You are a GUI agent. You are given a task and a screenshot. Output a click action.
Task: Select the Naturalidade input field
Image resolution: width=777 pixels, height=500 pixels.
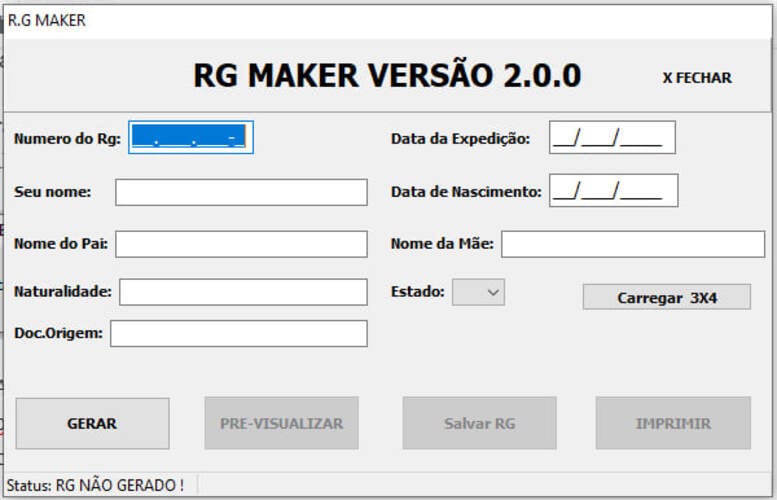(243, 292)
